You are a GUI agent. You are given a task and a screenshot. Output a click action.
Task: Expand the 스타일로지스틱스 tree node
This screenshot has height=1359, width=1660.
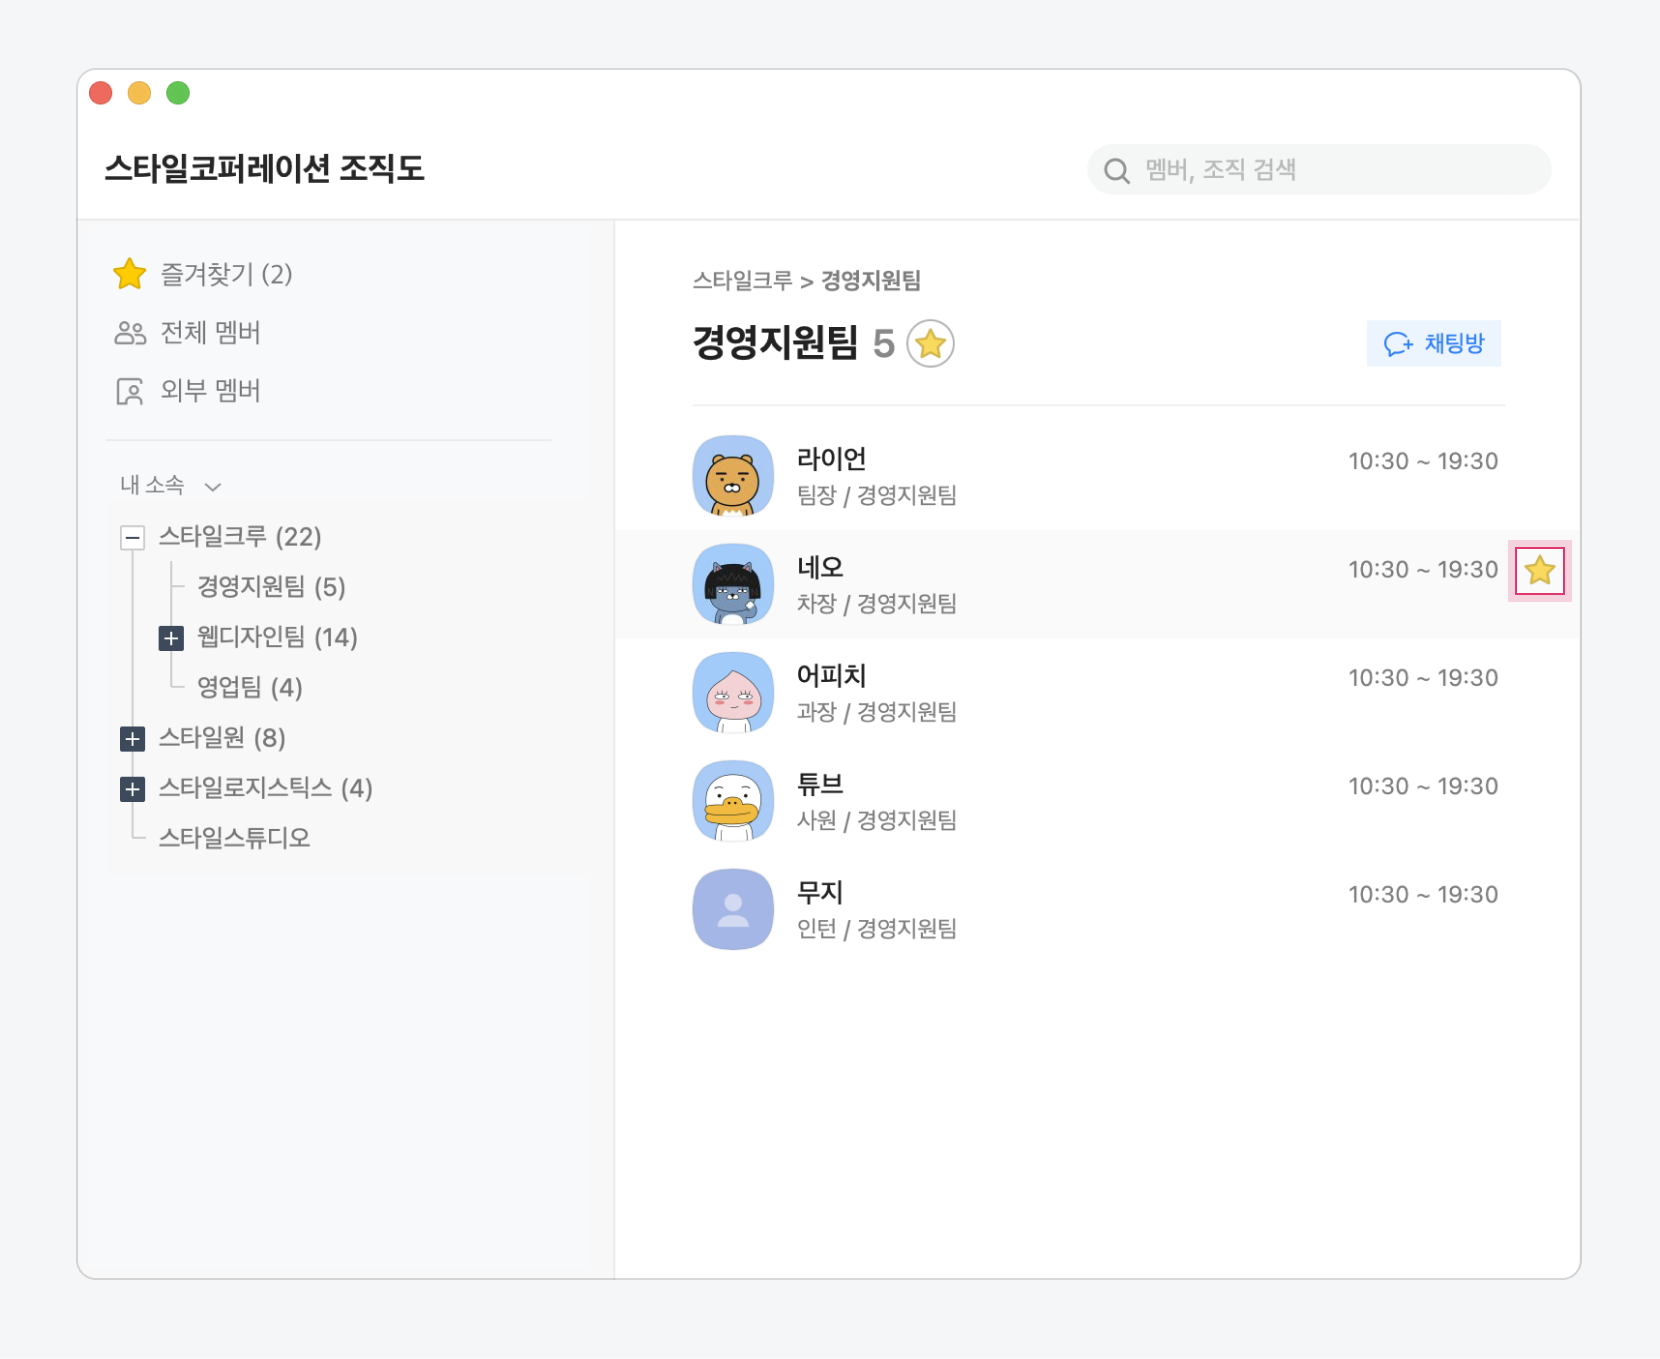132,789
